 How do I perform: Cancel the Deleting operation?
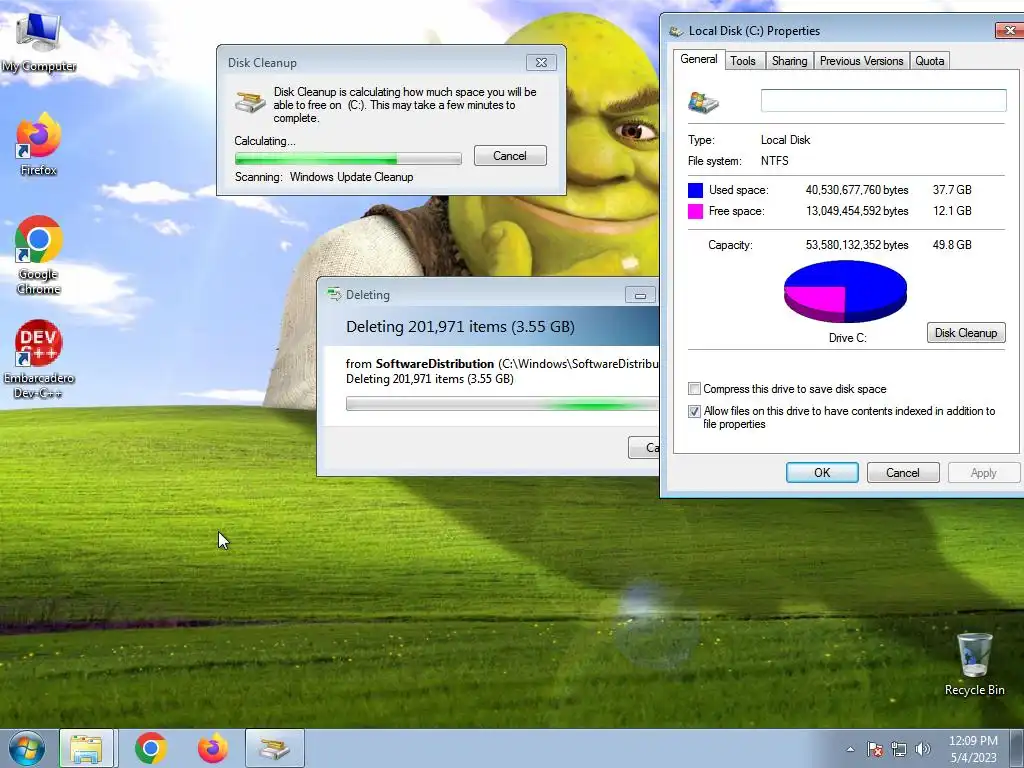point(644,447)
